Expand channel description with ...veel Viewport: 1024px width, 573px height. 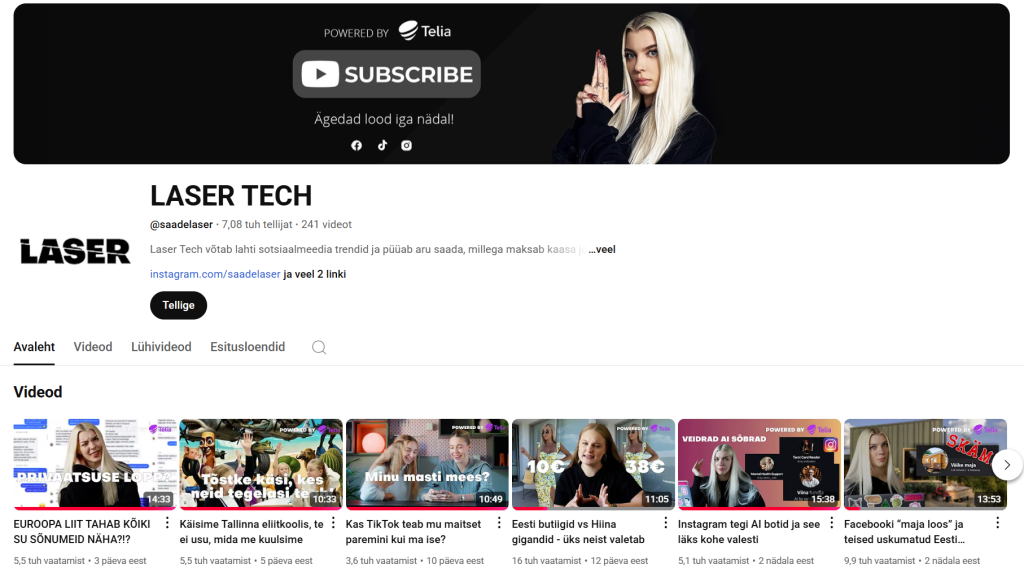coord(601,249)
